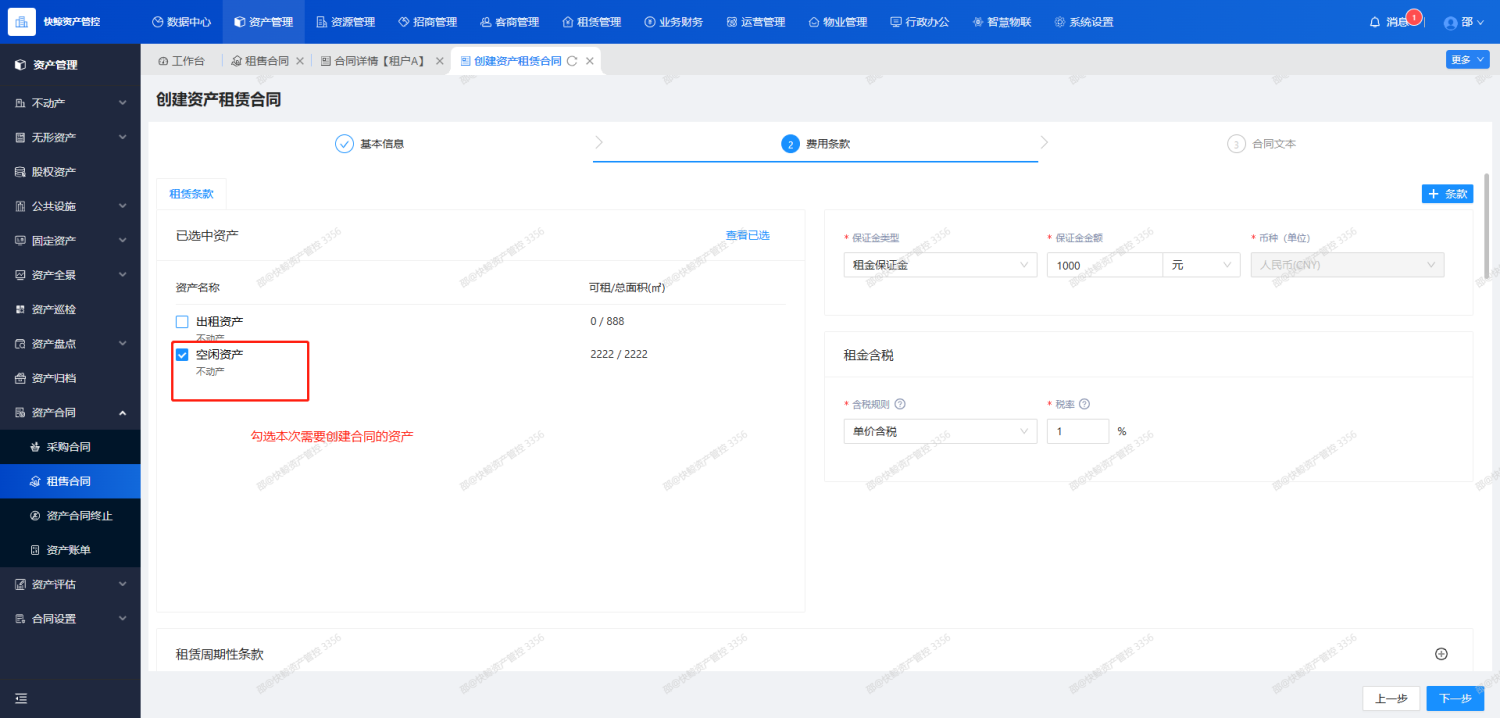
Task: Open the 元 unit dropdown
Action: 1202,265
